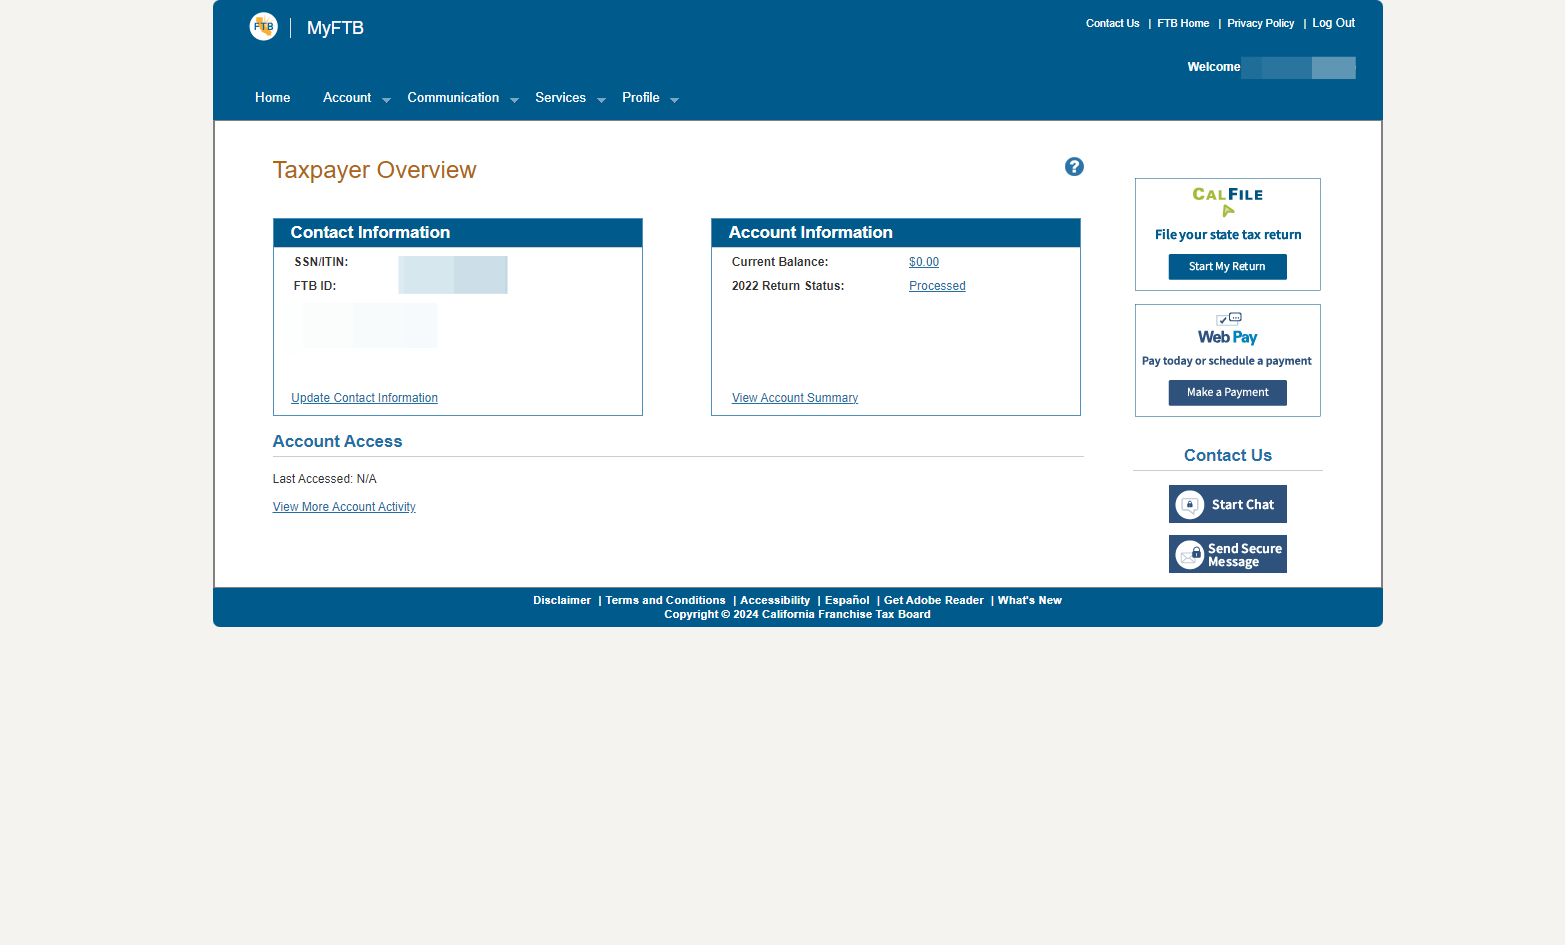The image size is (1565, 945).
Task: Go to Home in navigation bar
Action: click(x=273, y=98)
